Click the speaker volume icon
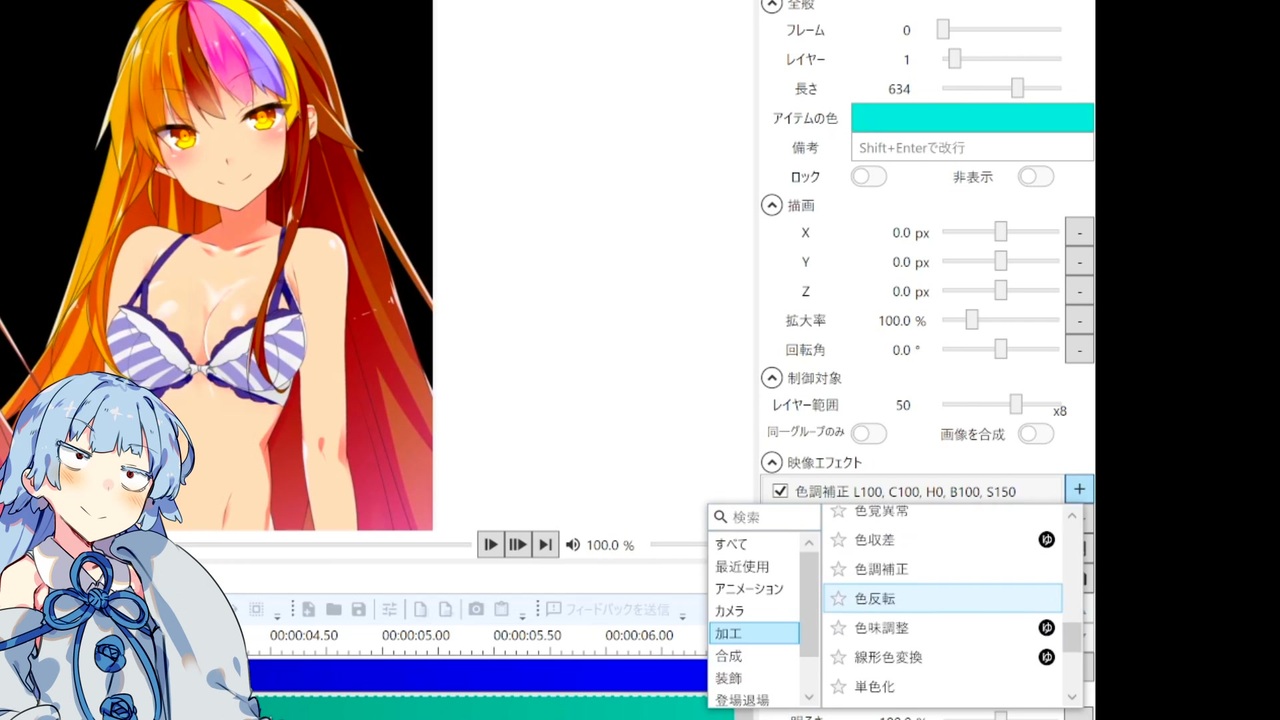The height and width of the screenshot is (720, 1280). coord(573,545)
